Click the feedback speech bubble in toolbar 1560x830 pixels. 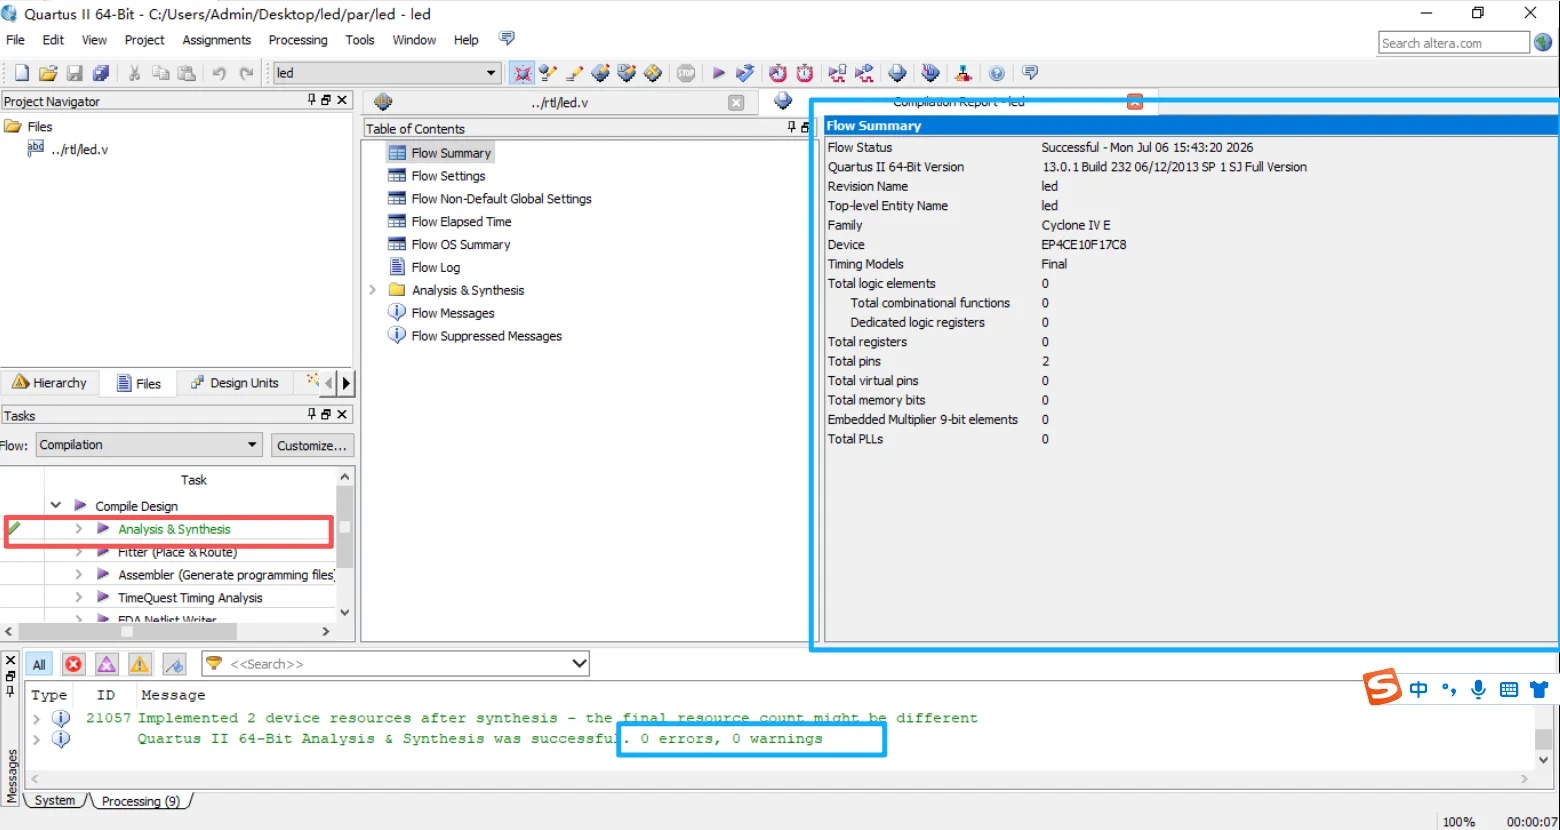pos(1030,73)
